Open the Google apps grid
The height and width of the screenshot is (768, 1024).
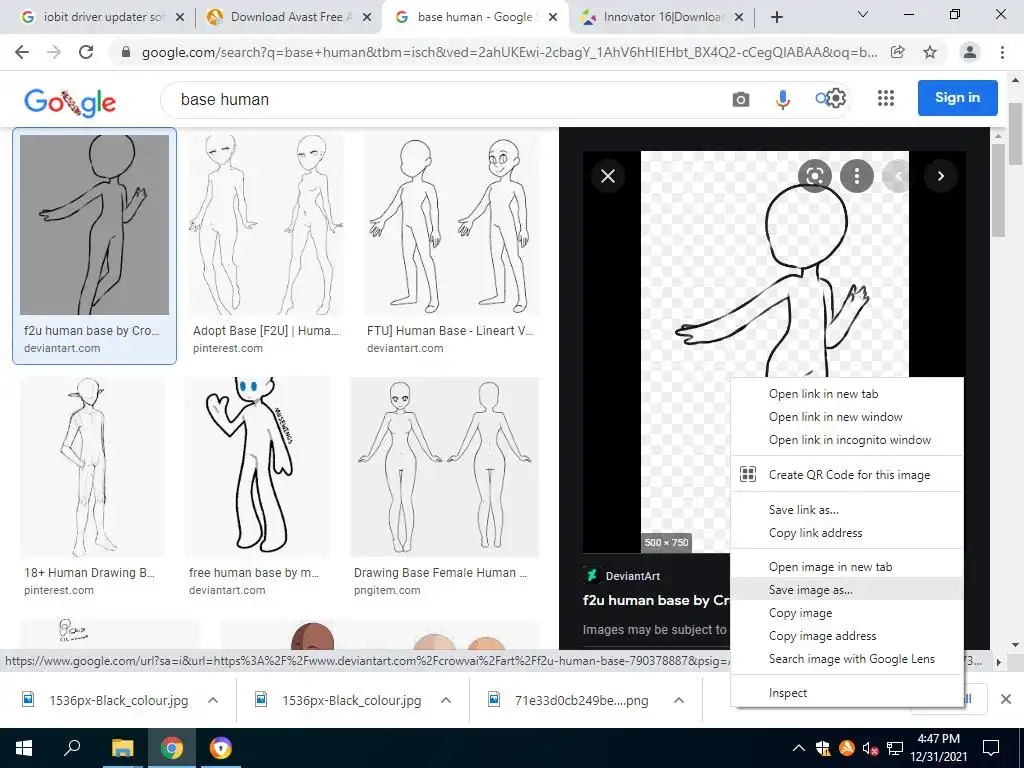pyautogui.click(x=886, y=99)
